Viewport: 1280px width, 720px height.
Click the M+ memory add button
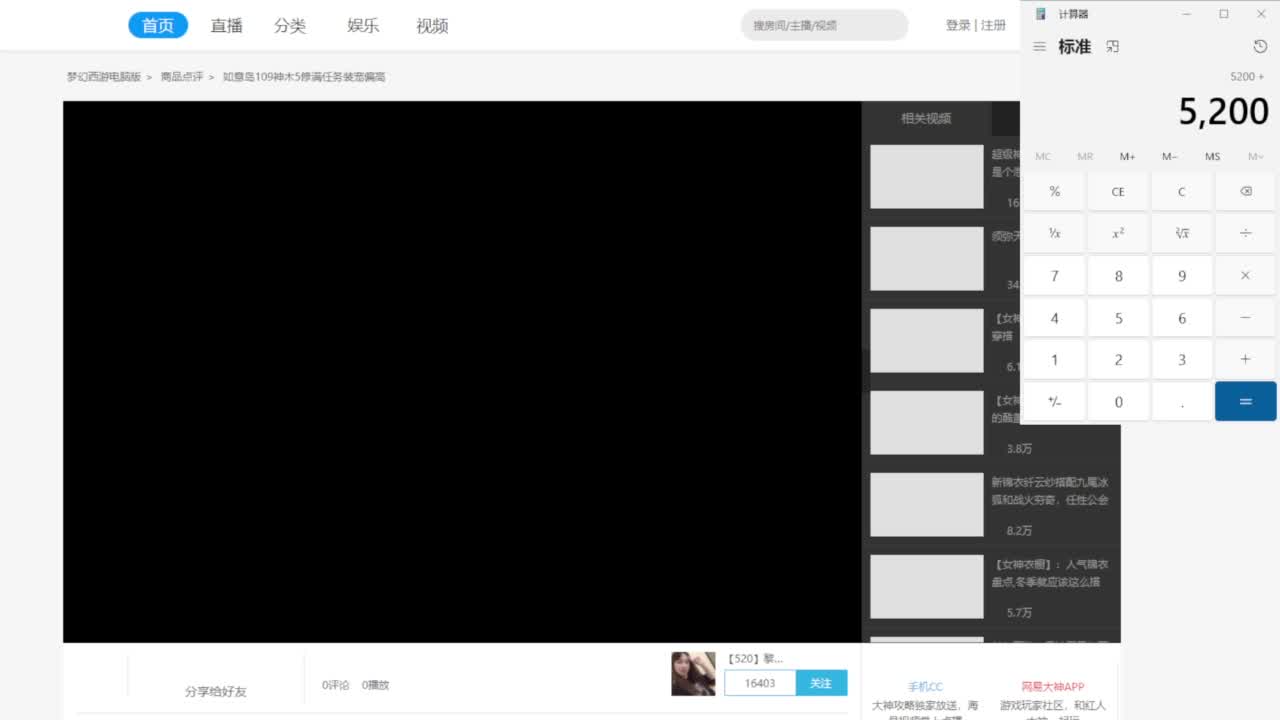[x=1128, y=156]
